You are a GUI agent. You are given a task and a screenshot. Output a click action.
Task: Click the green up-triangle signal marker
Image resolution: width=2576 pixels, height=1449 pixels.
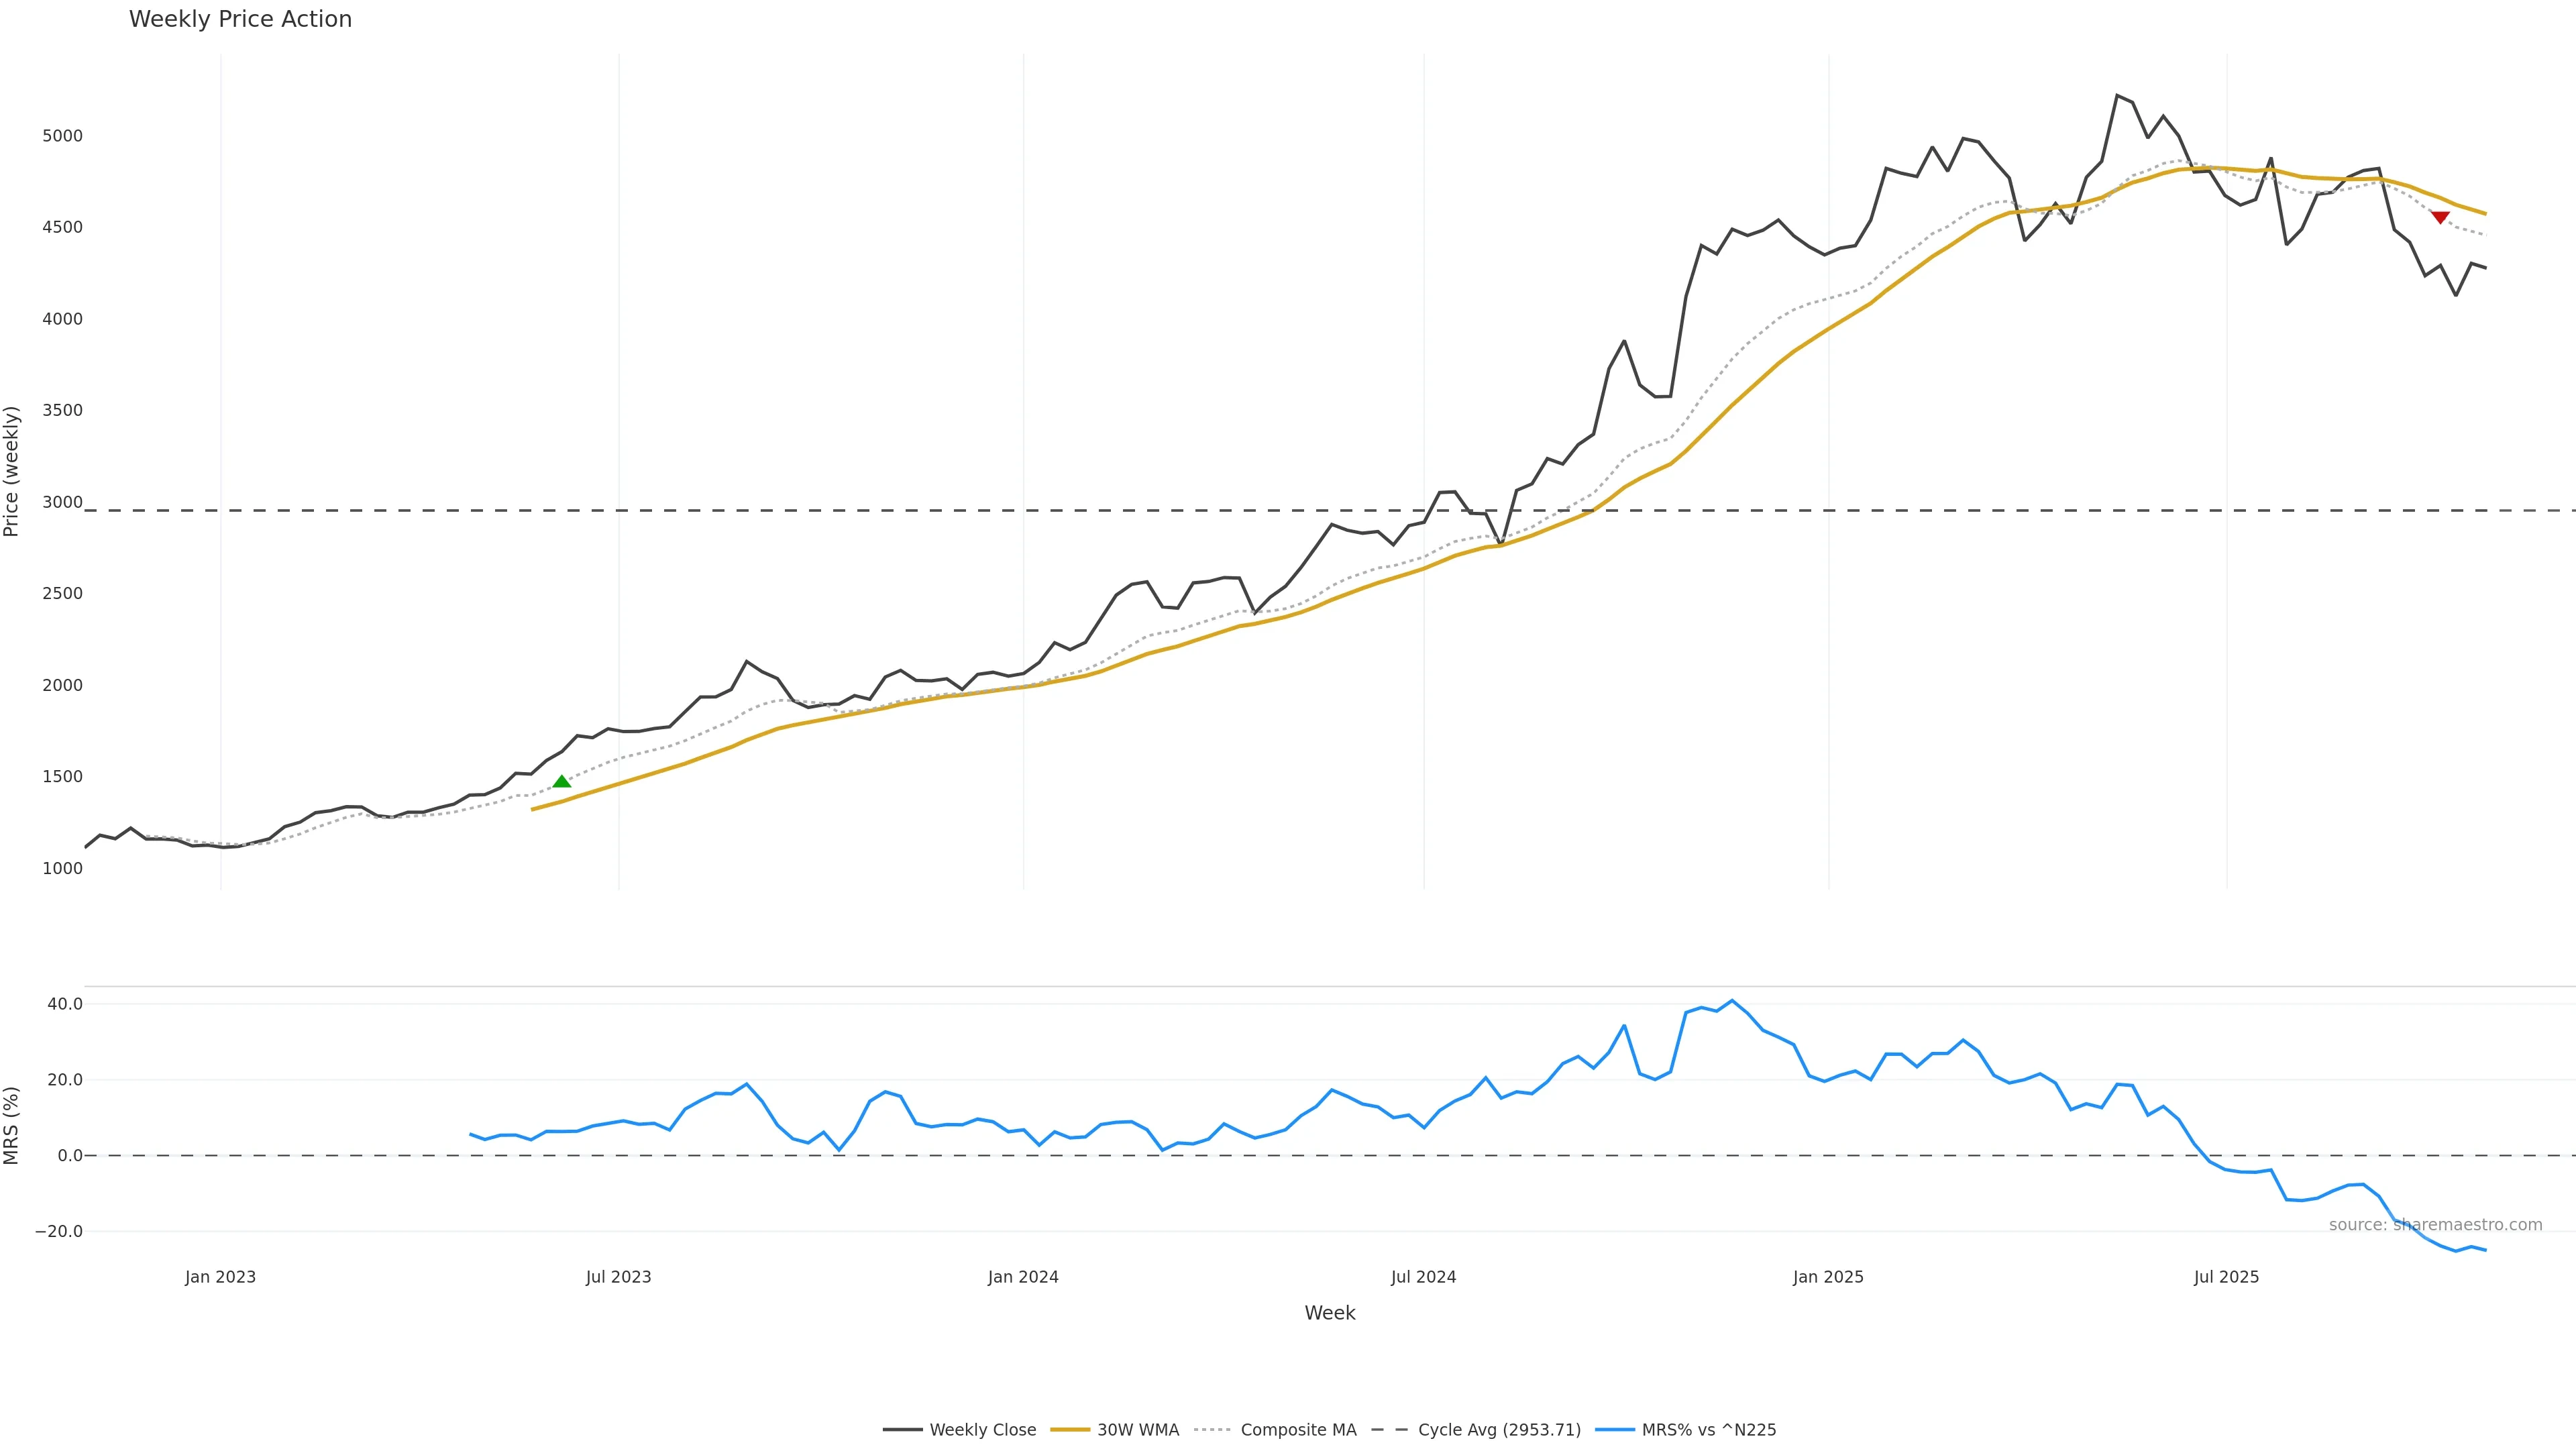[x=562, y=781]
